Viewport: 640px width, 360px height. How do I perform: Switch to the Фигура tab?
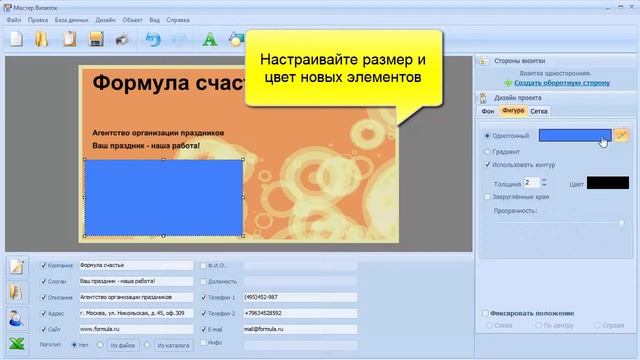click(x=513, y=111)
